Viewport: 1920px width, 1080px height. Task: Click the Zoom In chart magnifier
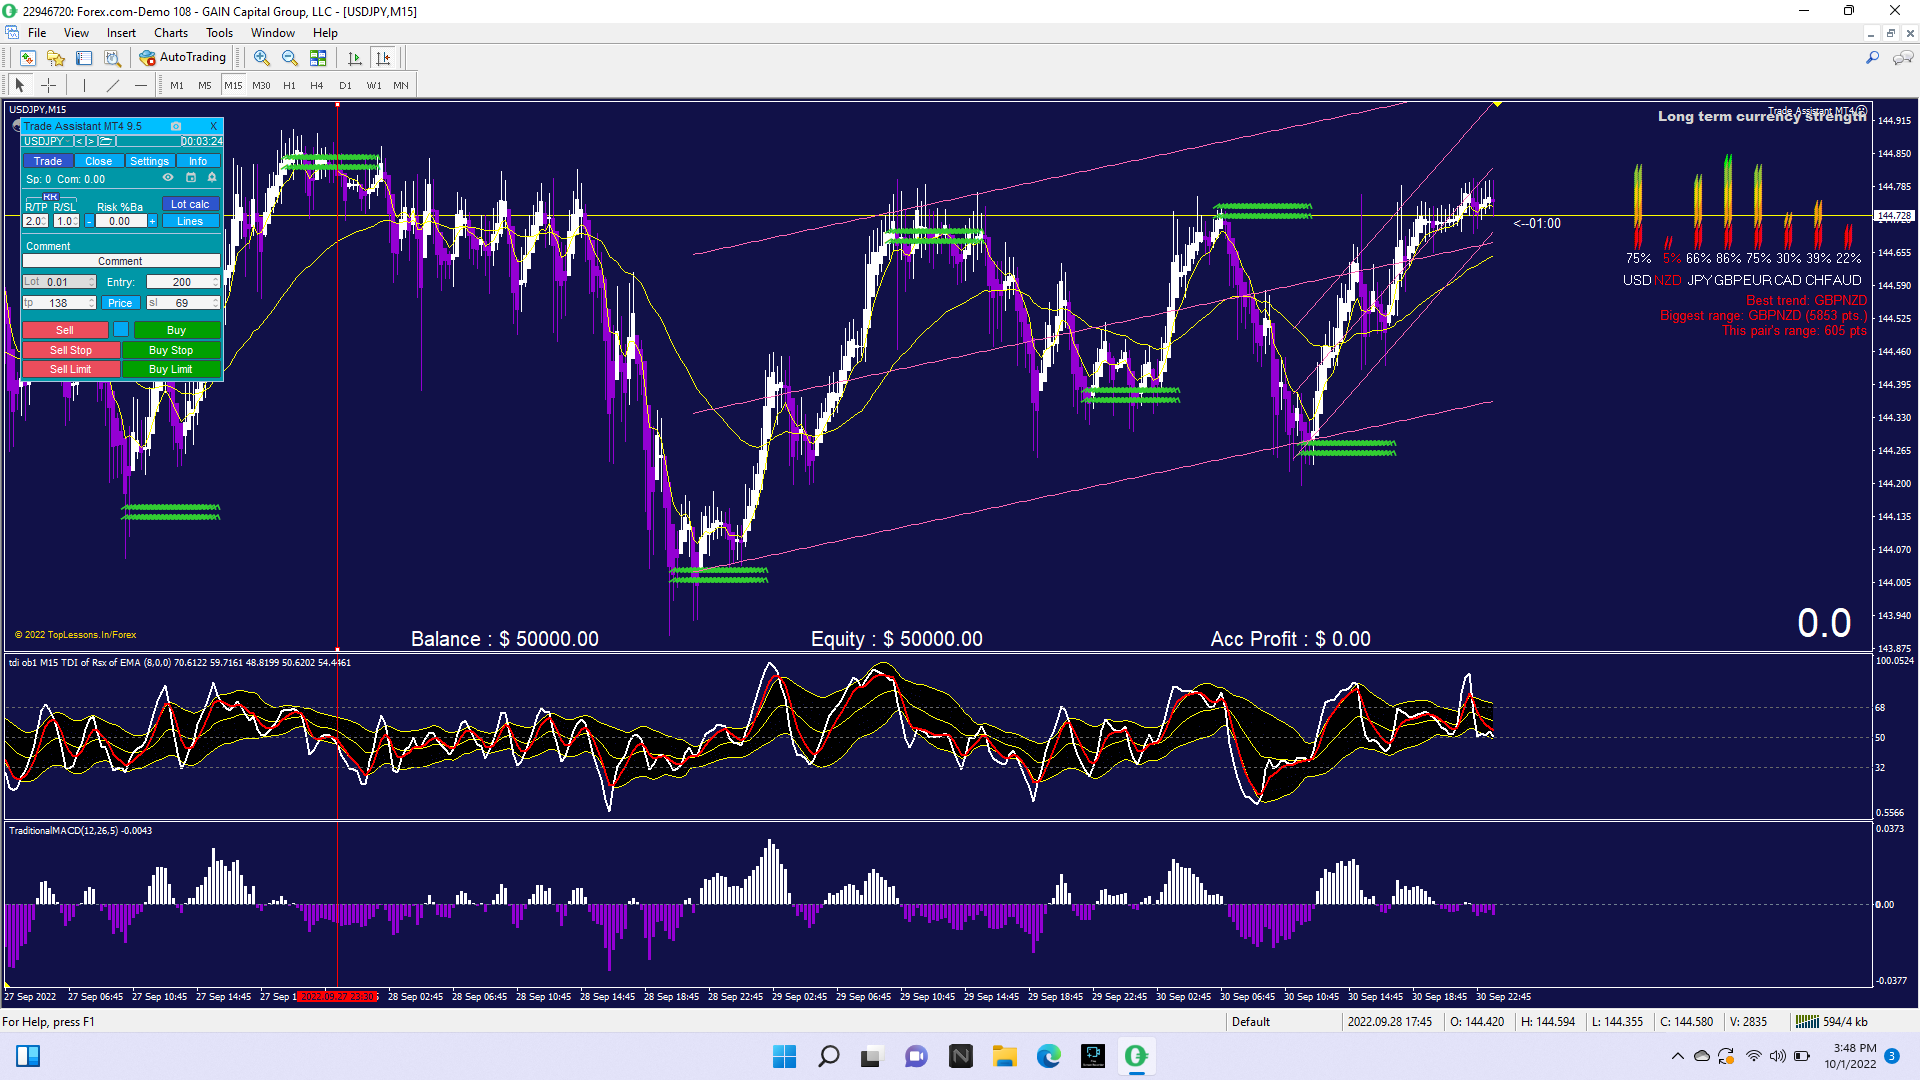(261, 58)
